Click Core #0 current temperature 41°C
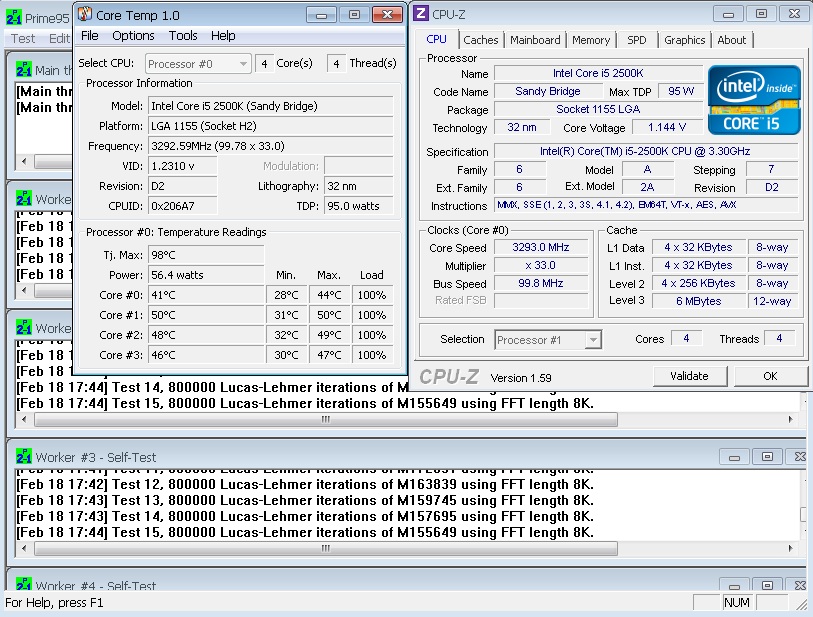The height and width of the screenshot is (617, 813). [206, 295]
